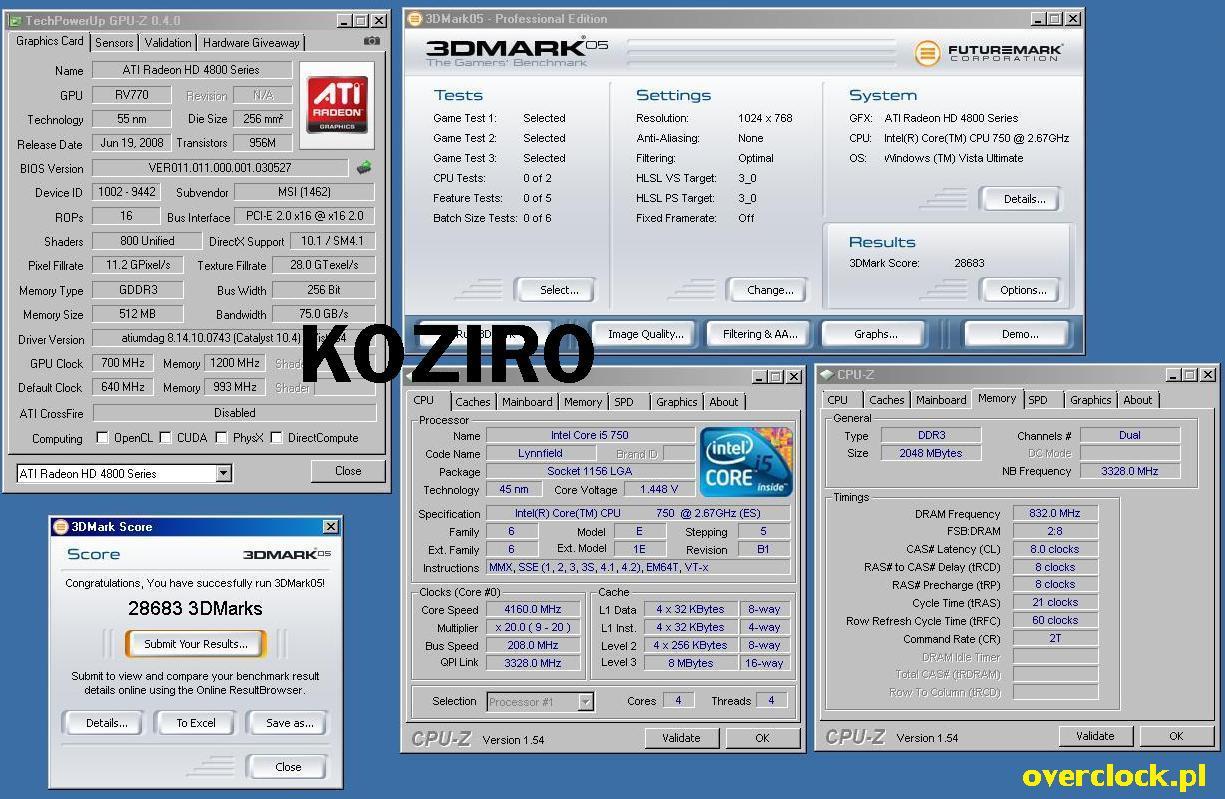Image resolution: width=1225 pixels, height=799 pixels.
Task: Open Filtering & AA... in 3DMark05
Action: pyautogui.click(x=761, y=334)
